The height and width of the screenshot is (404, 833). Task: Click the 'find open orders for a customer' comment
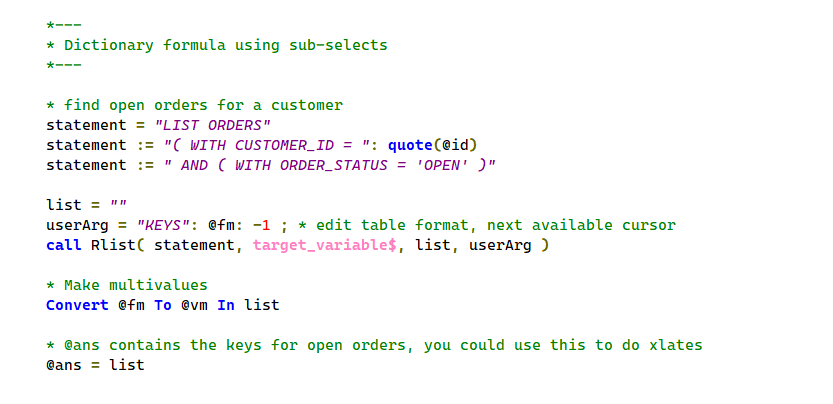pyautogui.click(x=202, y=105)
